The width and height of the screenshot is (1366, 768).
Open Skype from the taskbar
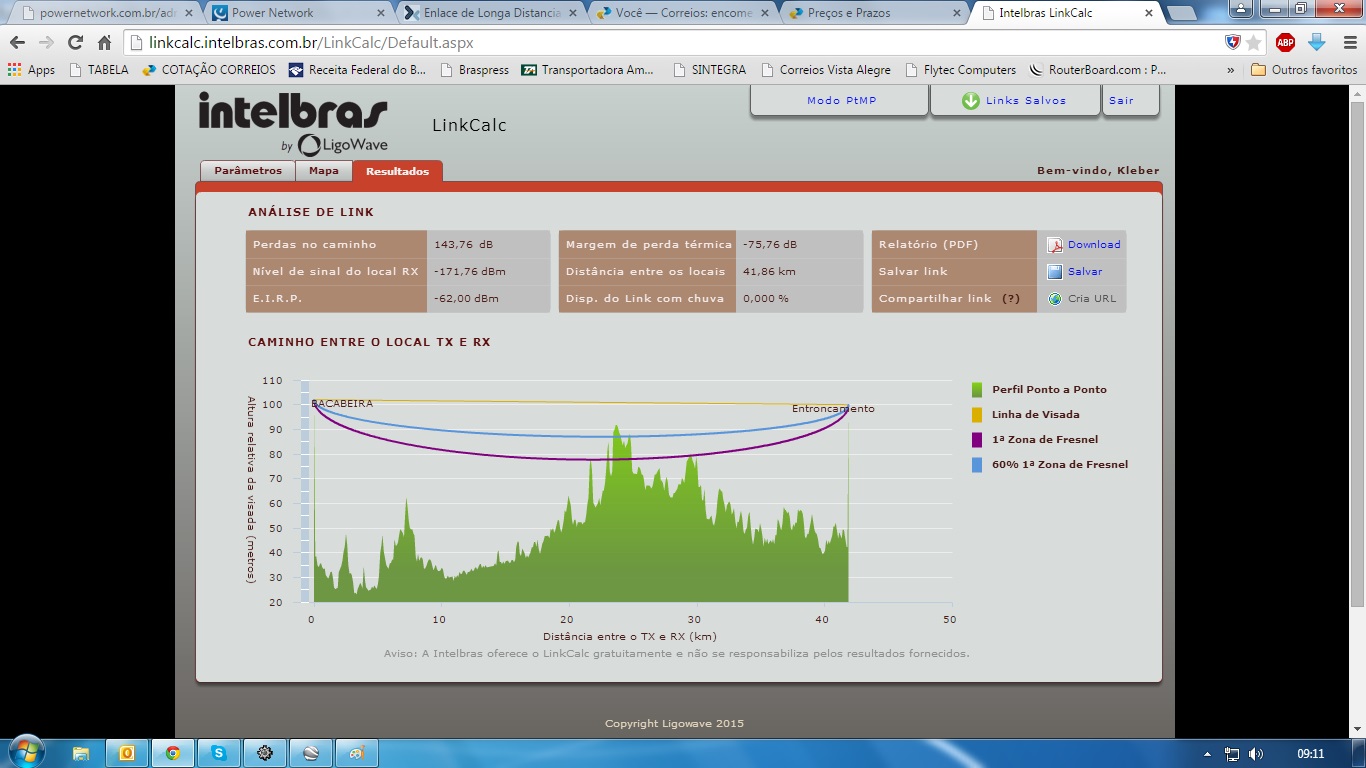(219, 753)
